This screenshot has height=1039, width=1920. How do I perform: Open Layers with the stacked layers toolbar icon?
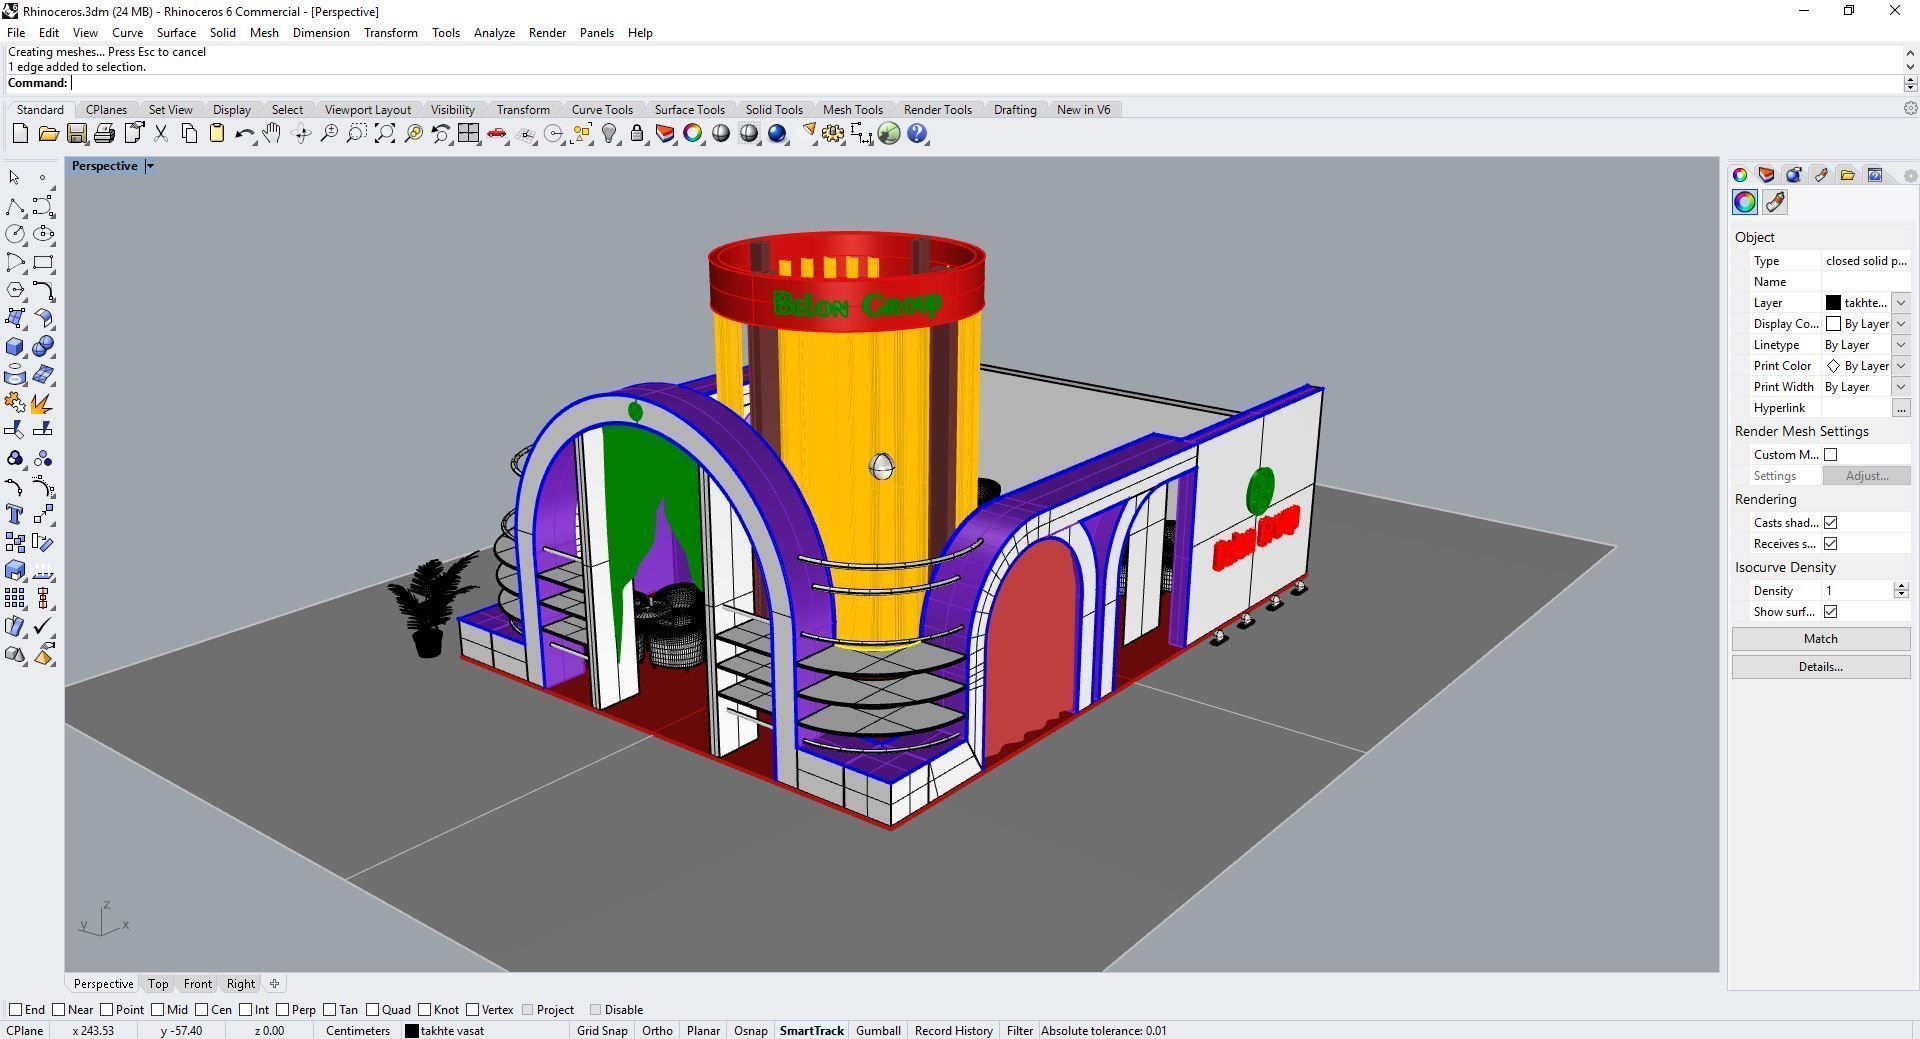pyautogui.click(x=665, y=133)
